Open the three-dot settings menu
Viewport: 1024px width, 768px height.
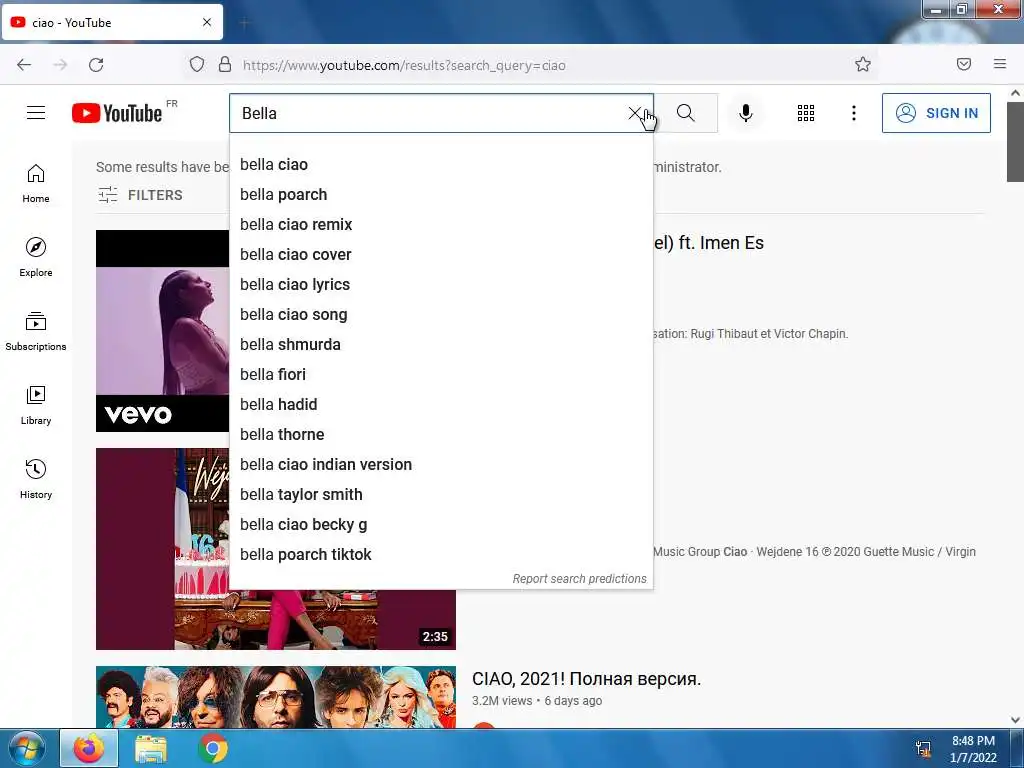click(x=854, y=113)
